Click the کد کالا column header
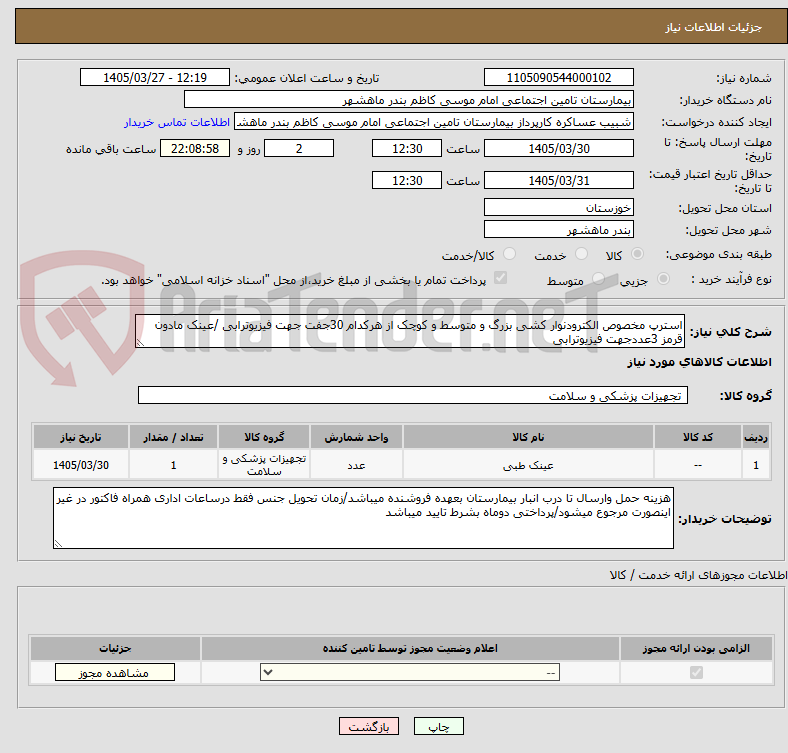The image size is (788, 753). (698, 437)
